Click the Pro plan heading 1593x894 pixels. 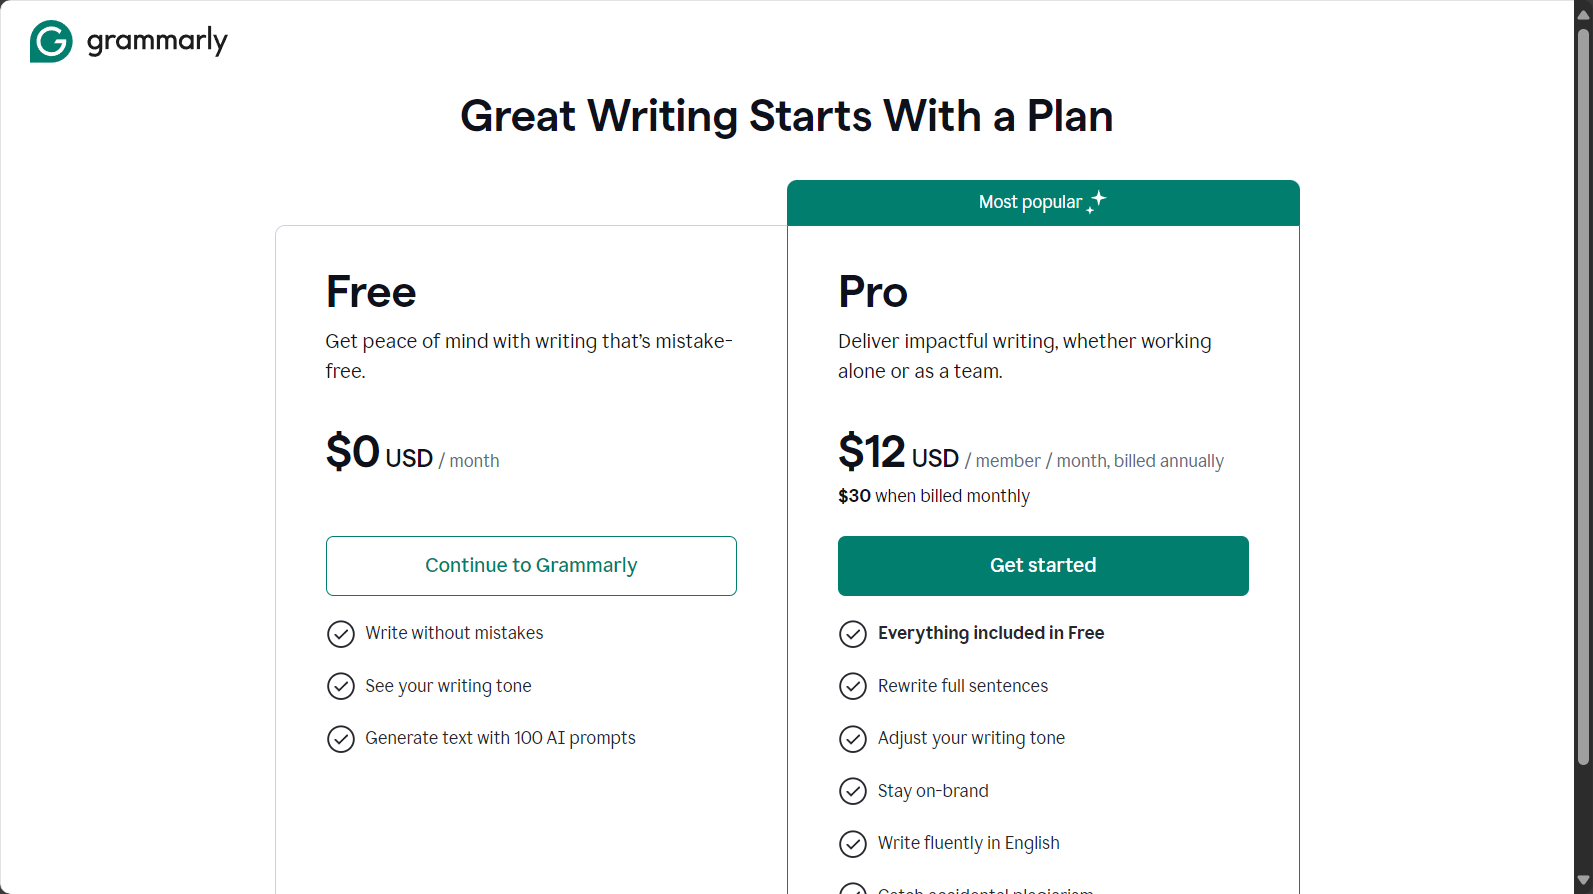click(873, 292)
